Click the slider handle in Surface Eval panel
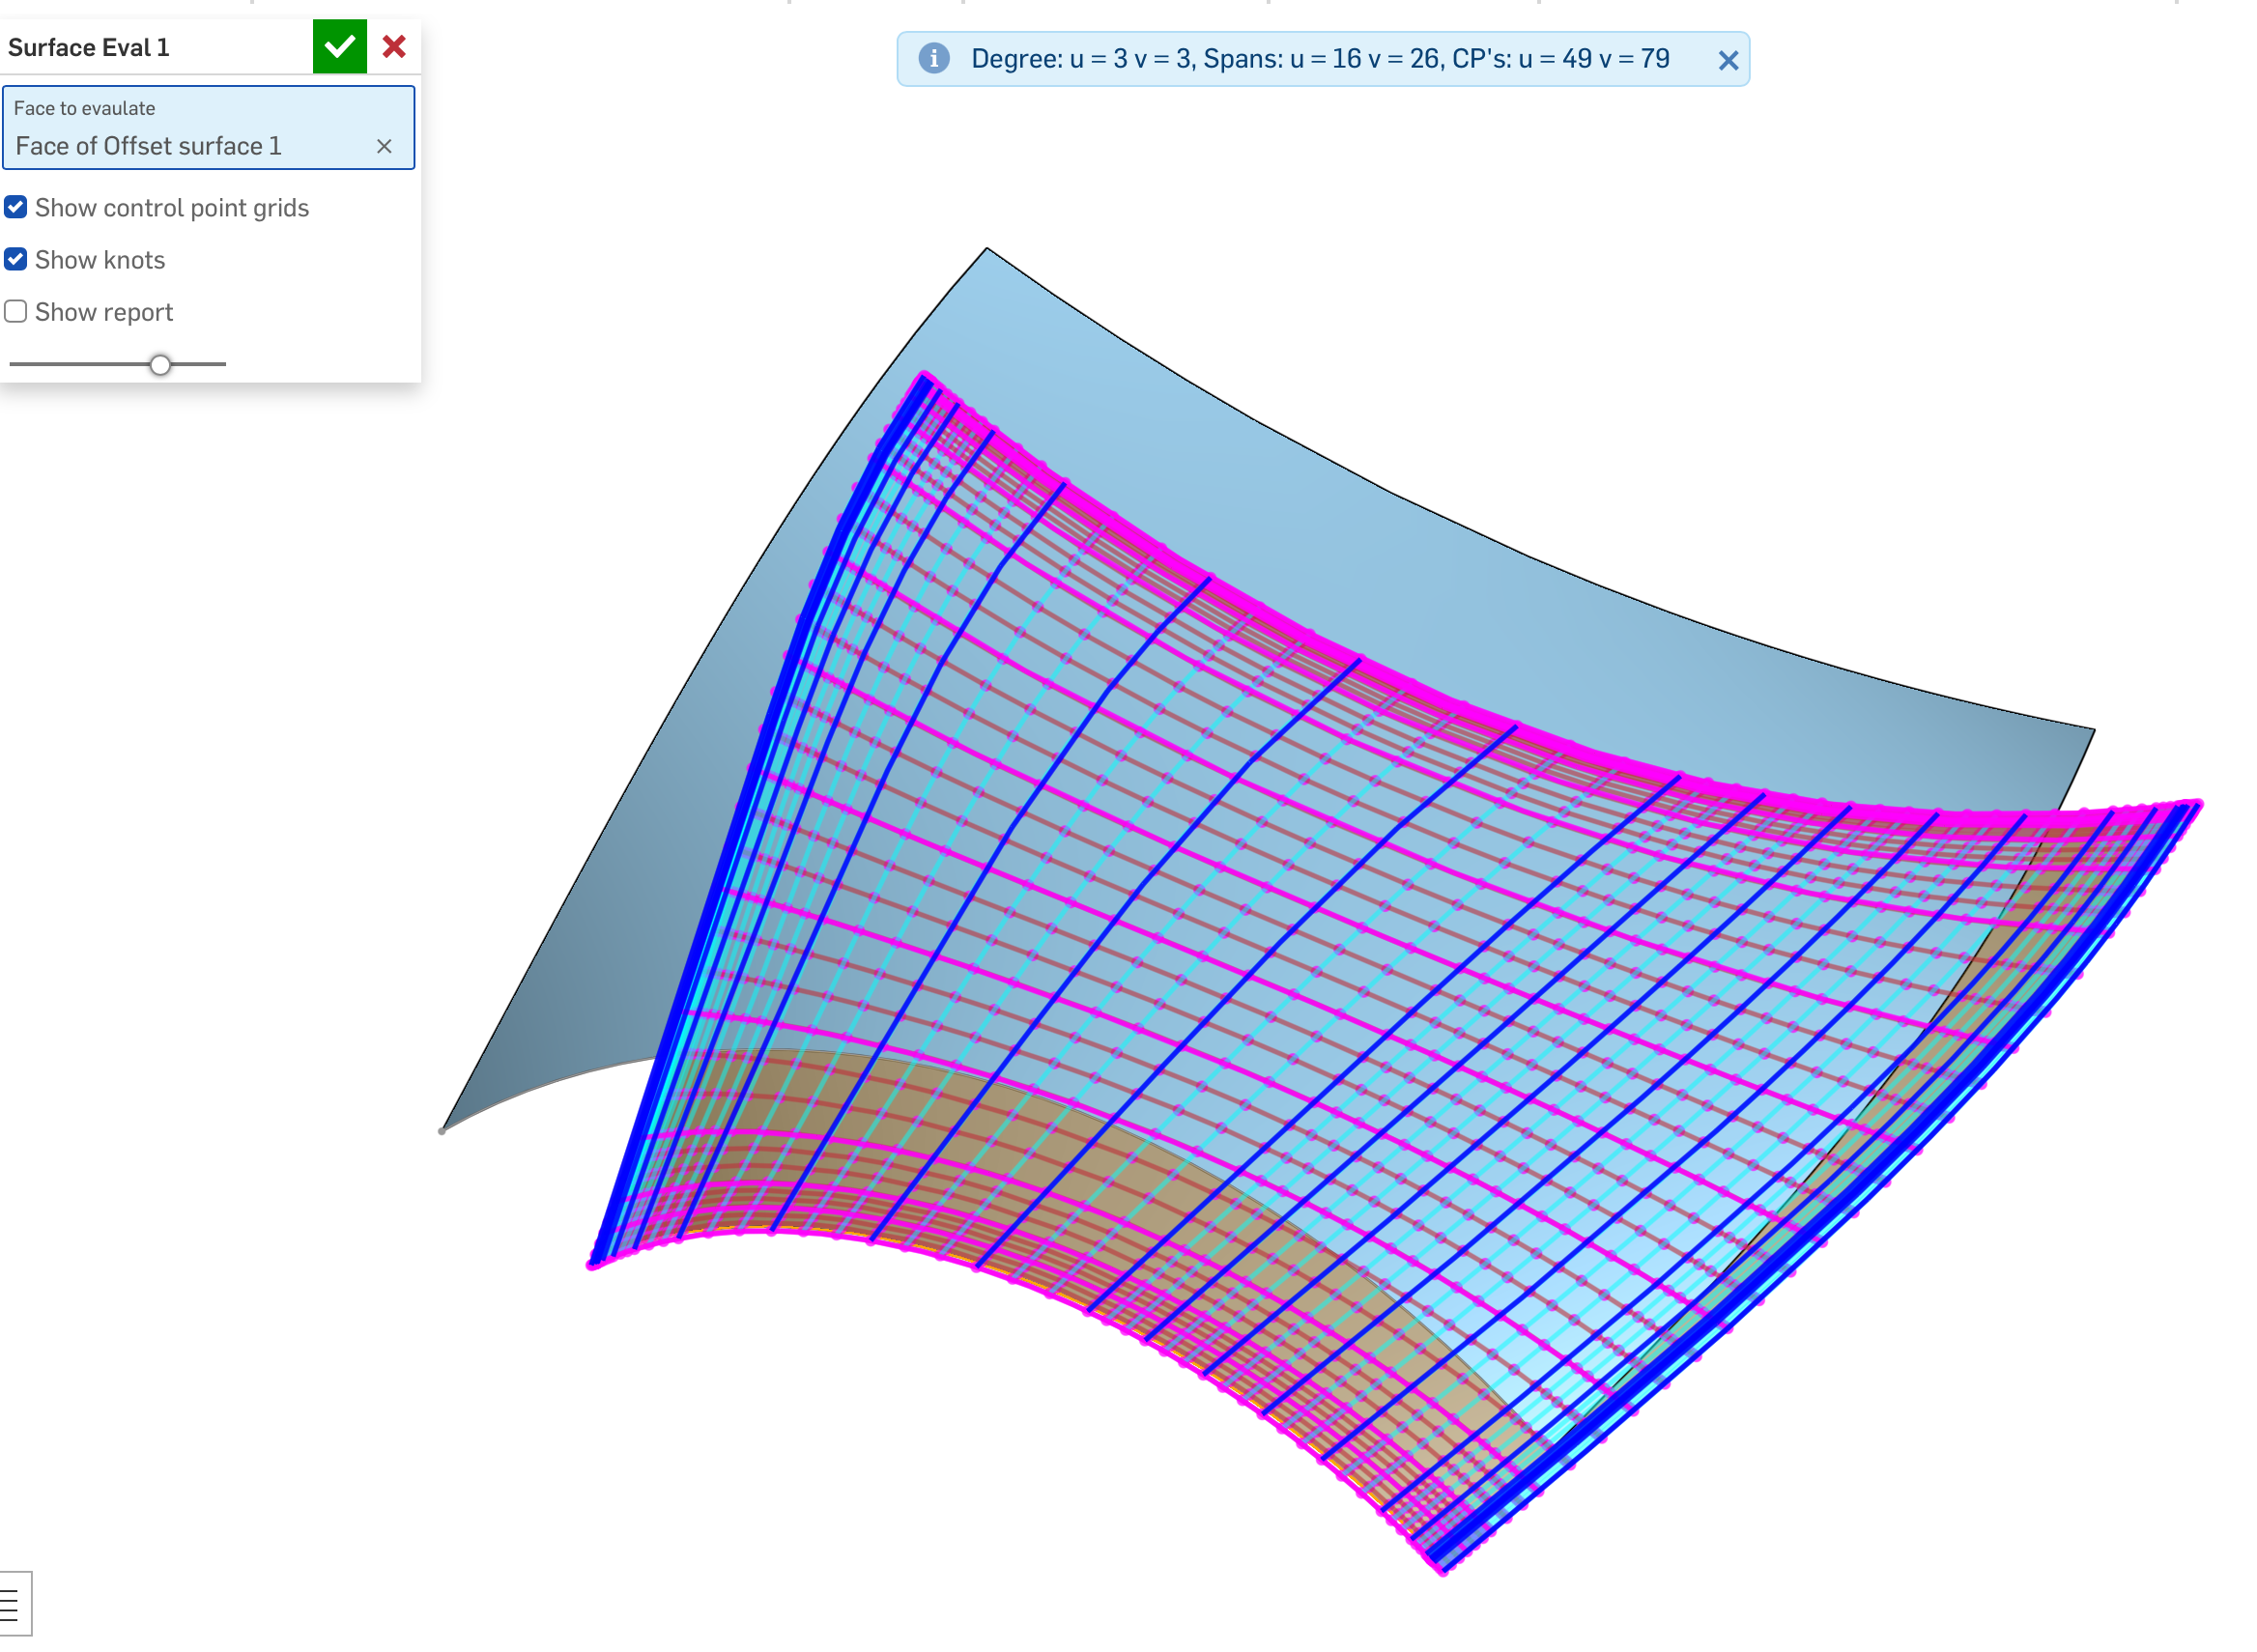Viewport: 2257px width, 1652px height. pos(160,364)
